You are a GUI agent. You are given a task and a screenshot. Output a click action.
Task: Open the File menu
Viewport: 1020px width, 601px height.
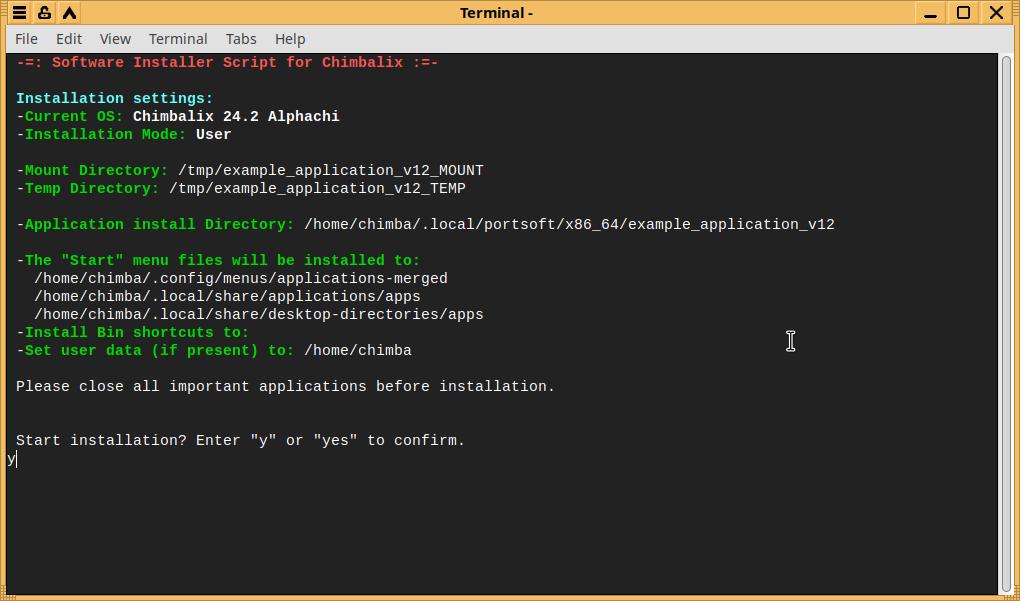point(27,39)
